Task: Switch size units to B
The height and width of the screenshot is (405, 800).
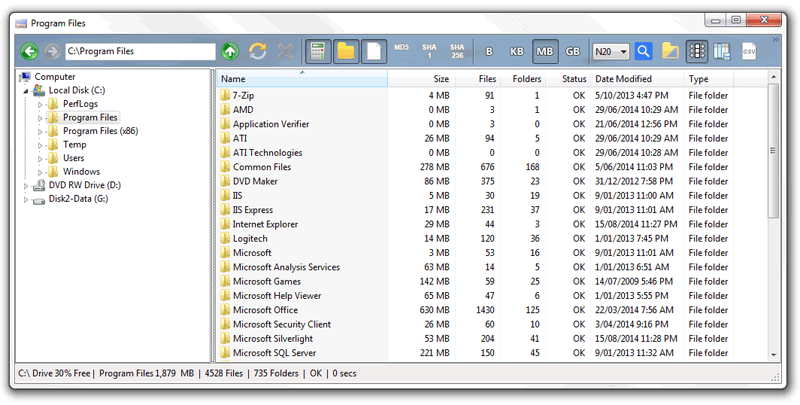Action: tap(489, 52)
